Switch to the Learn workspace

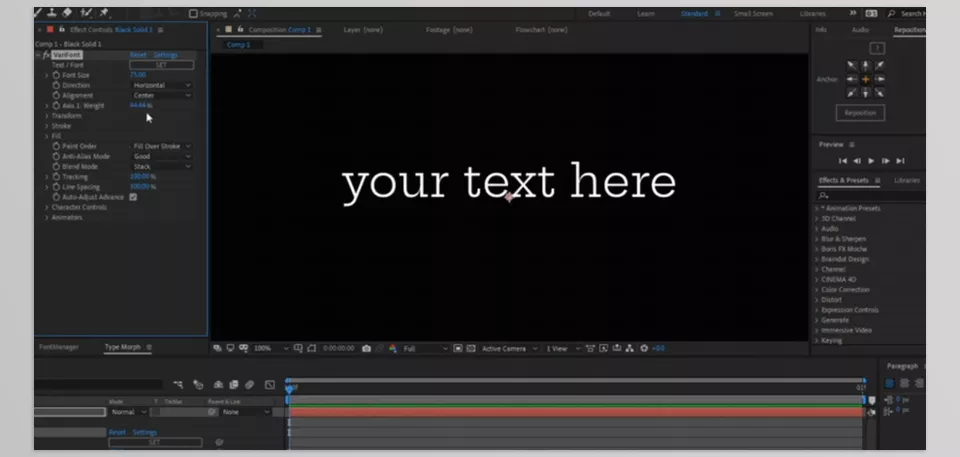point(646,13)
